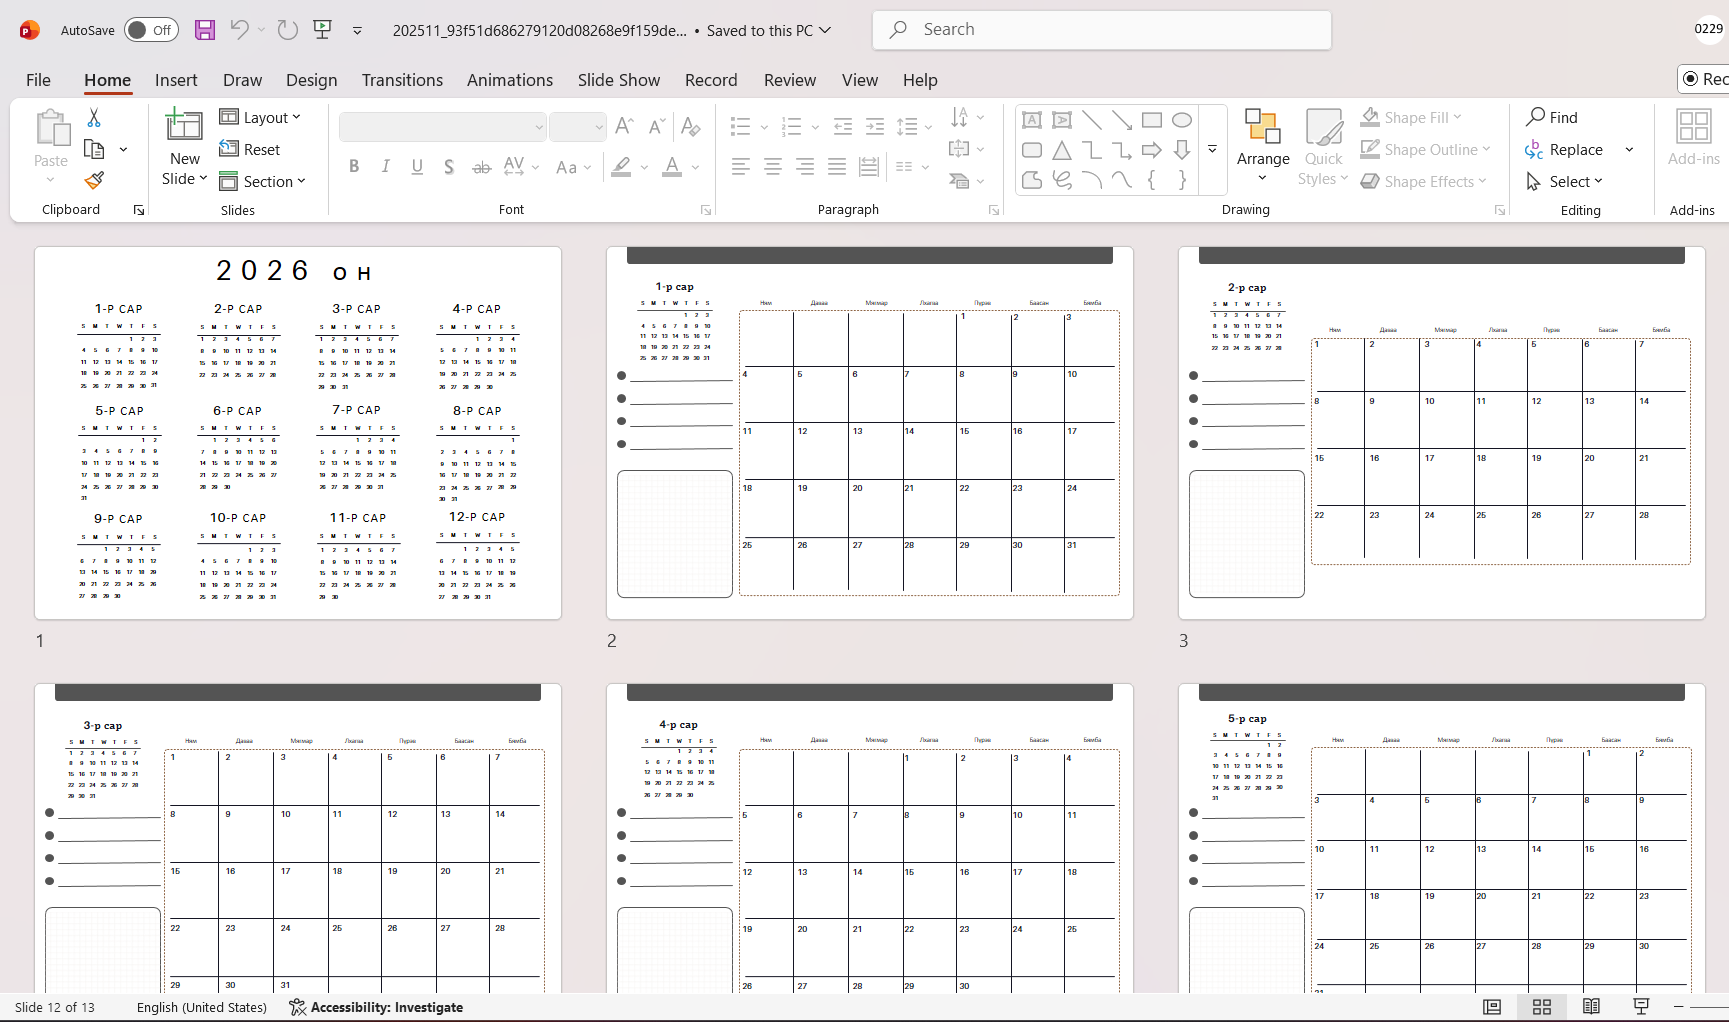Open the Transitions tab

coord(402,80)
